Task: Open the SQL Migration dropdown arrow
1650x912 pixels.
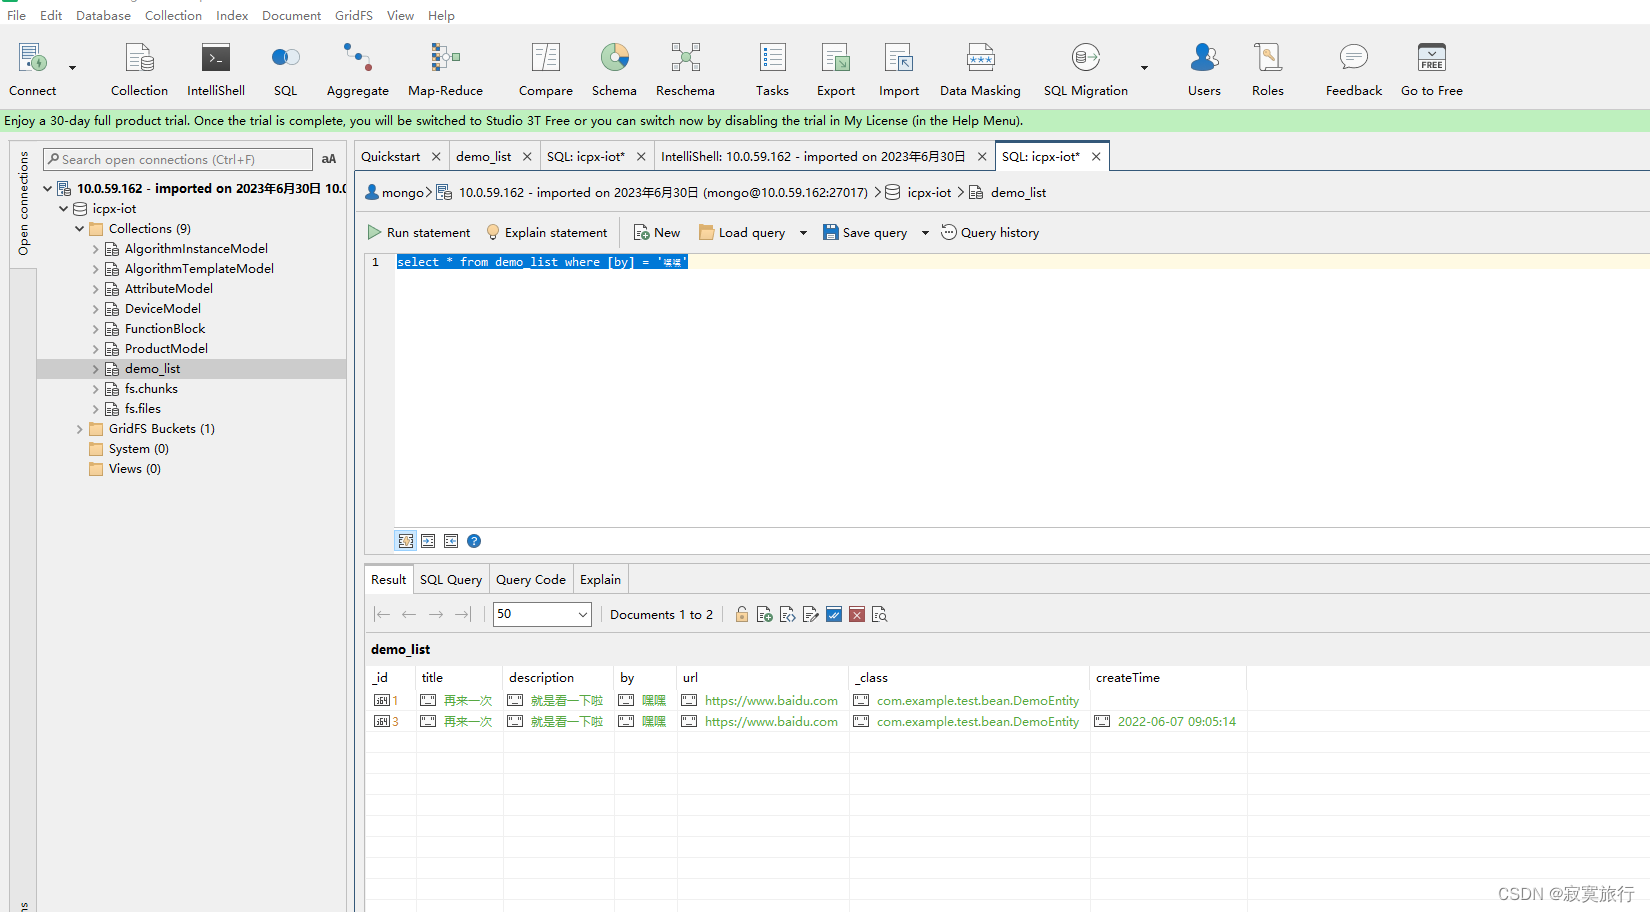Action: tap(1144, 68)
